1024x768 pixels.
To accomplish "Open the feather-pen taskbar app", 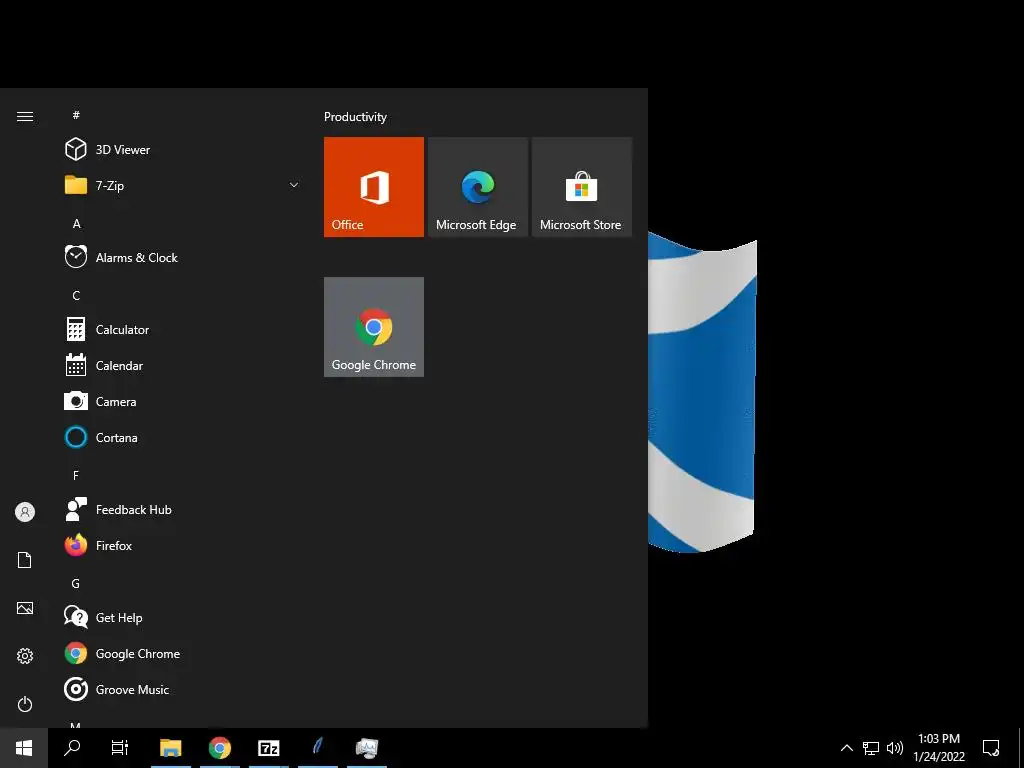I will 318,748.
